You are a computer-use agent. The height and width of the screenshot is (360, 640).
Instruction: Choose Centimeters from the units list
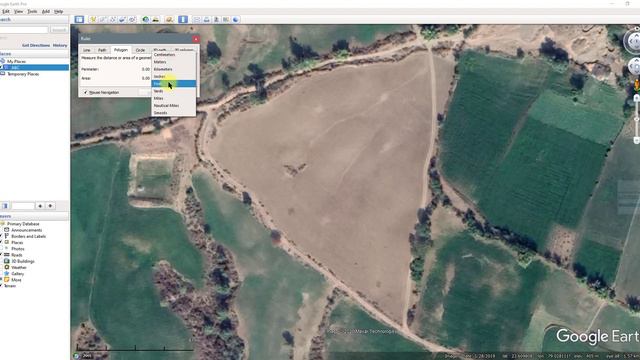173,55
